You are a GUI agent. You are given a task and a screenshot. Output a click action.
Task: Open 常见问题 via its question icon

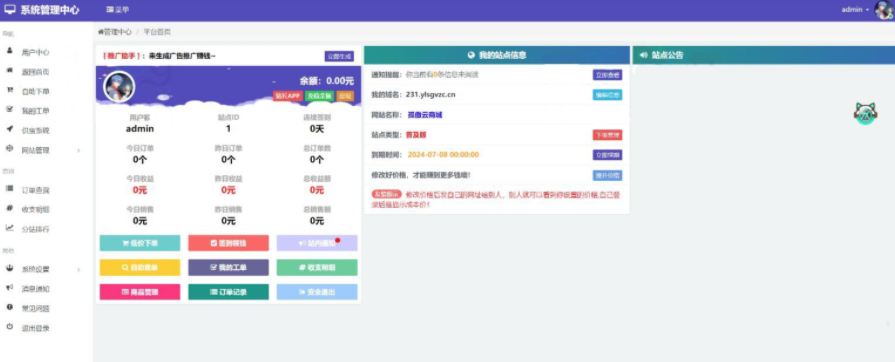(10, 307)
